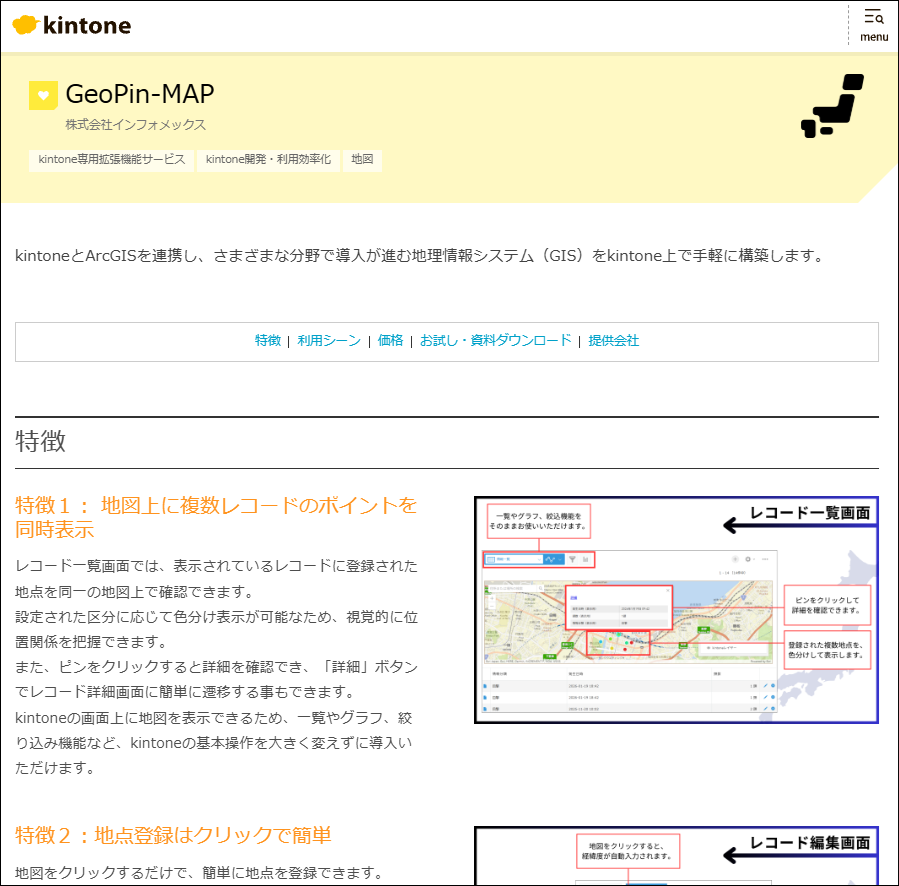Click the GeoPin-MAP product title

click(x=140, y=94)
